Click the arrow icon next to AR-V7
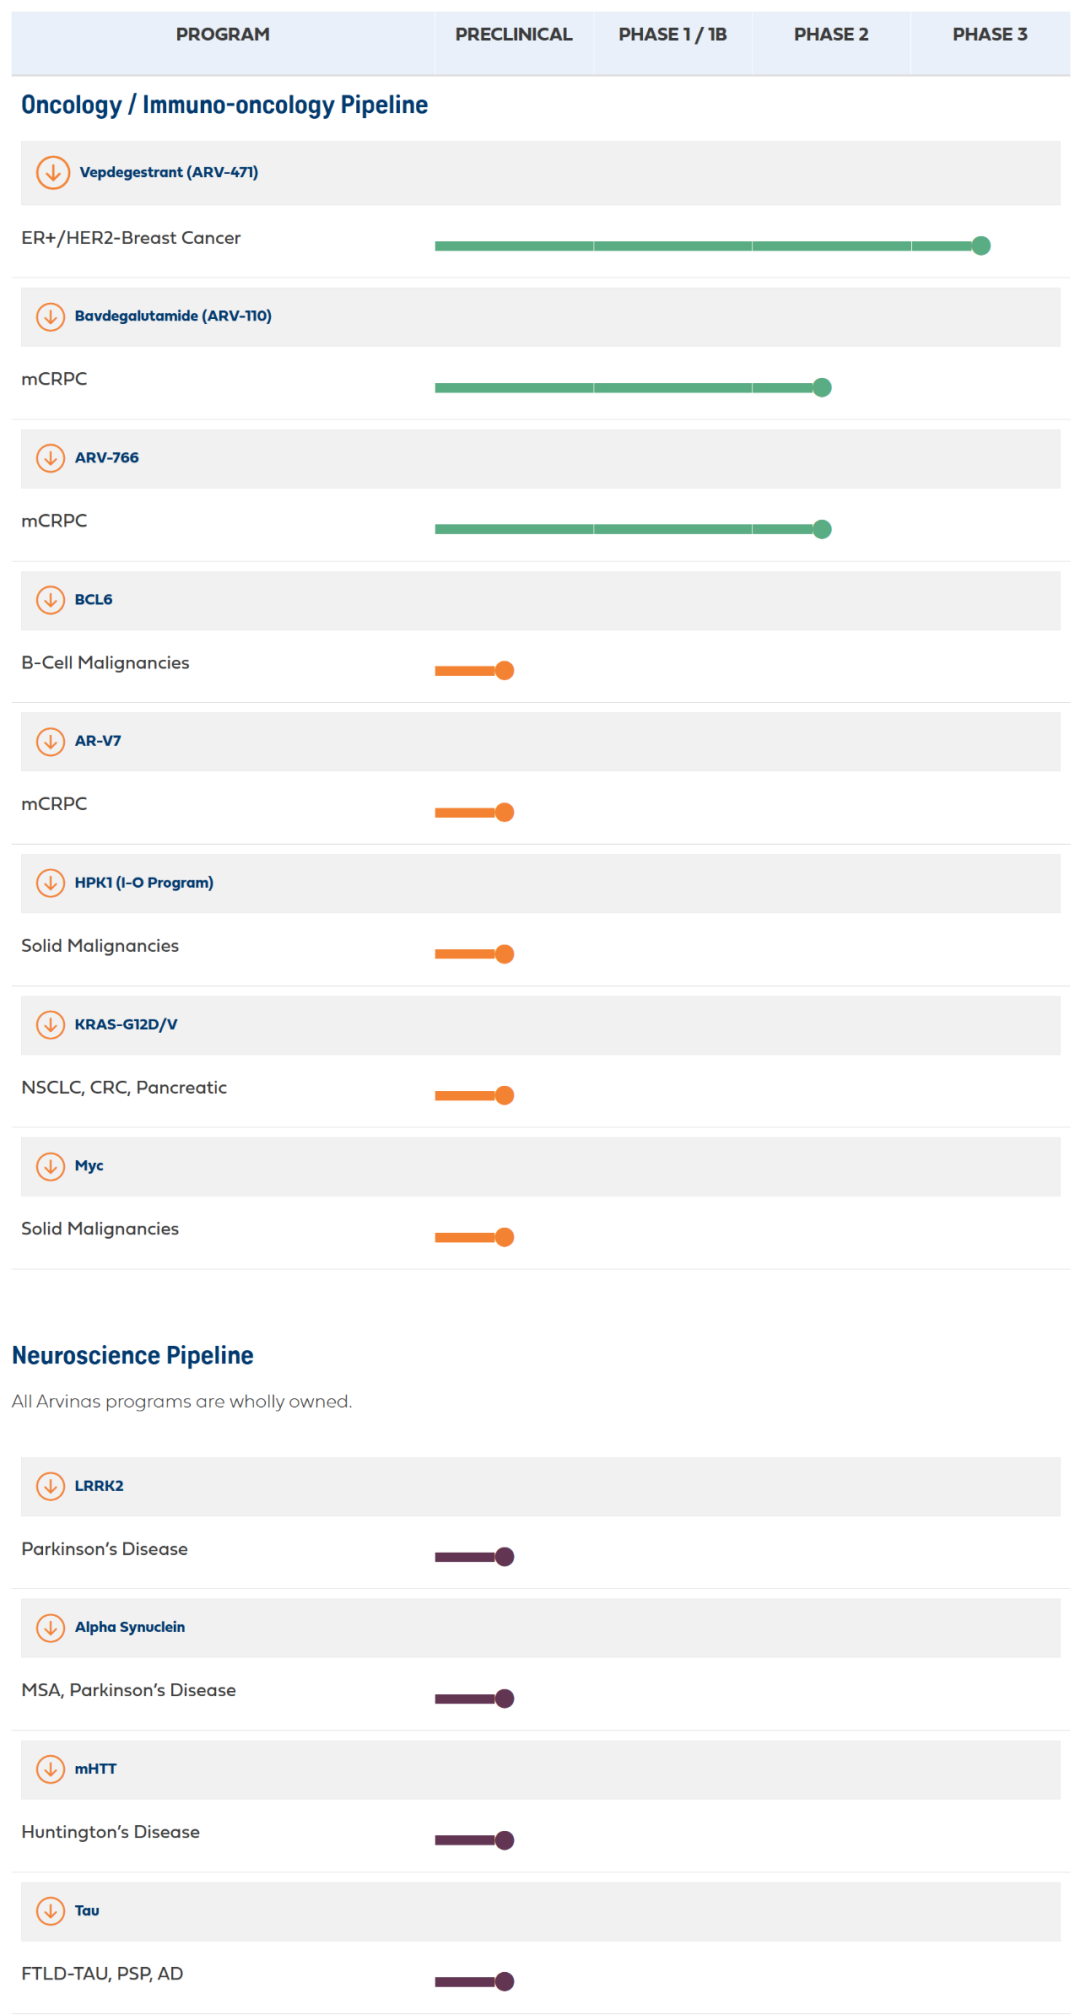This screenshot has width=1080, height=2015. 50,741
